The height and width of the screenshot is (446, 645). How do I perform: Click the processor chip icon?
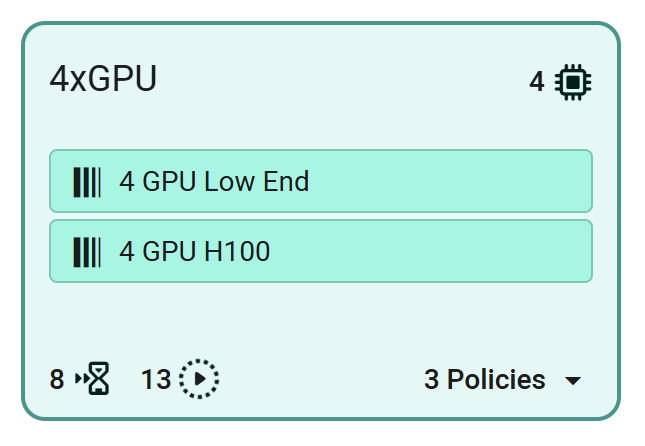click(574, 82)
